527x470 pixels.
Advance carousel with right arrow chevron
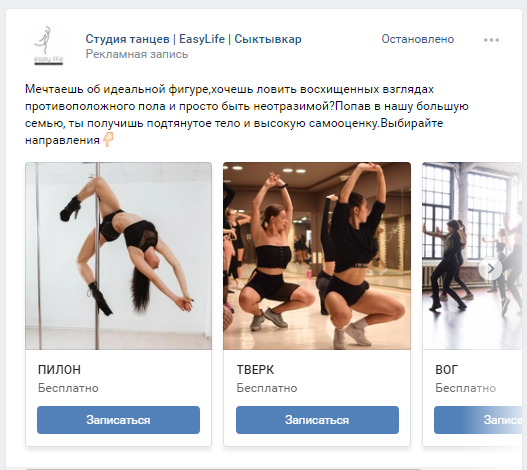click(490, 269)
